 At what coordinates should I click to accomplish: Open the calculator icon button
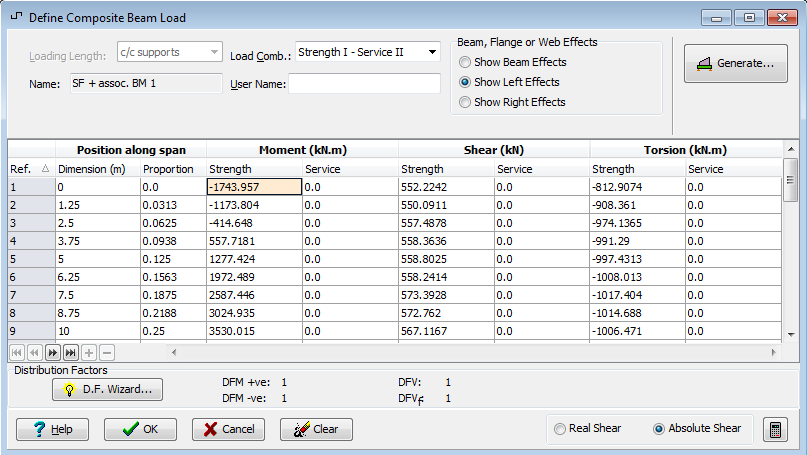(773, 429)
